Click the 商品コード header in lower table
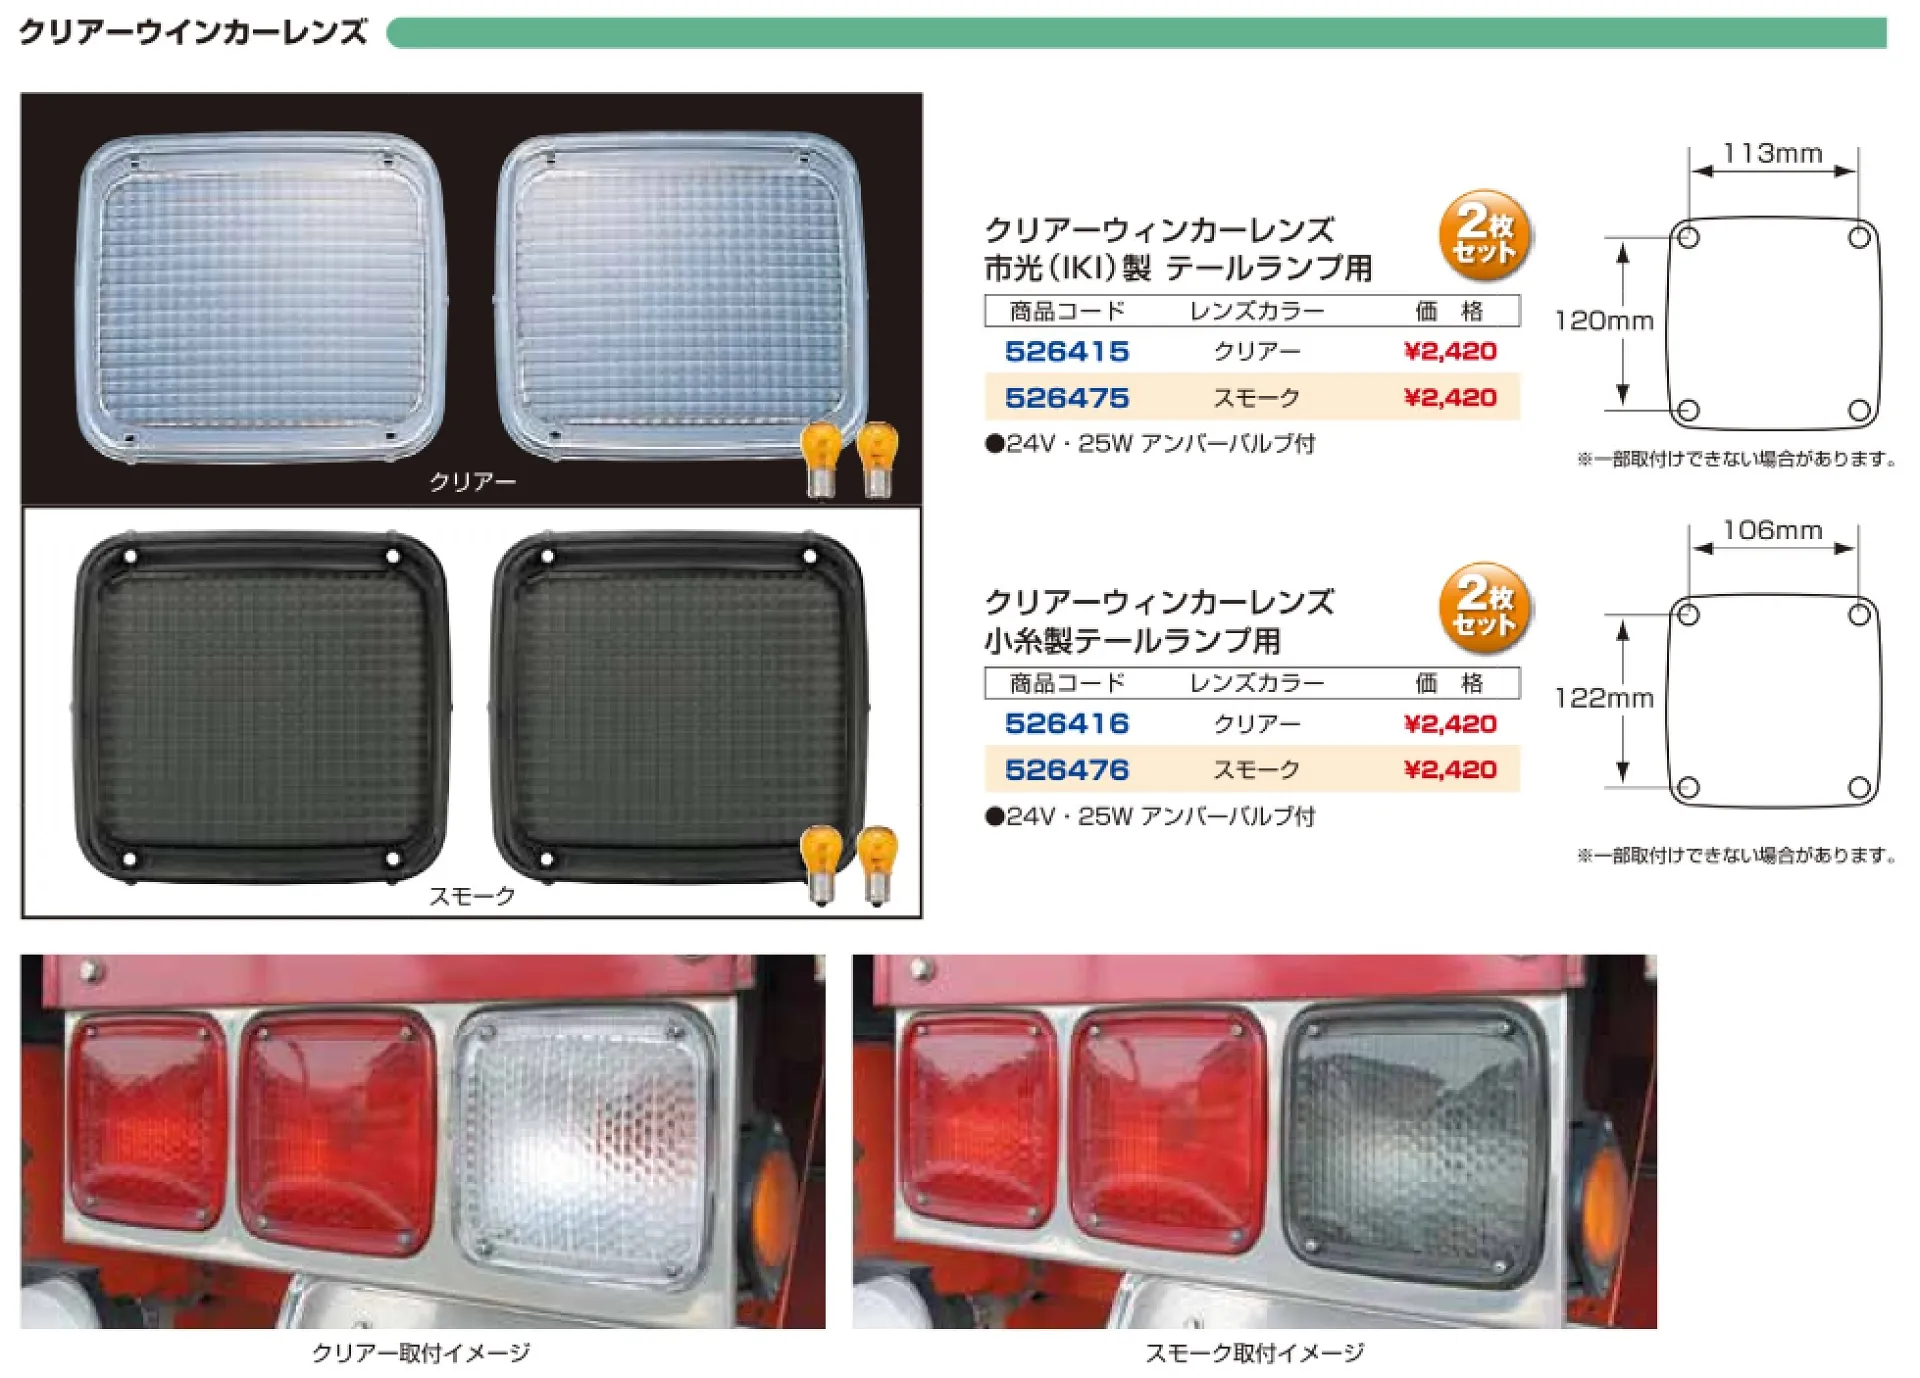 click(x=1067, y=683)
